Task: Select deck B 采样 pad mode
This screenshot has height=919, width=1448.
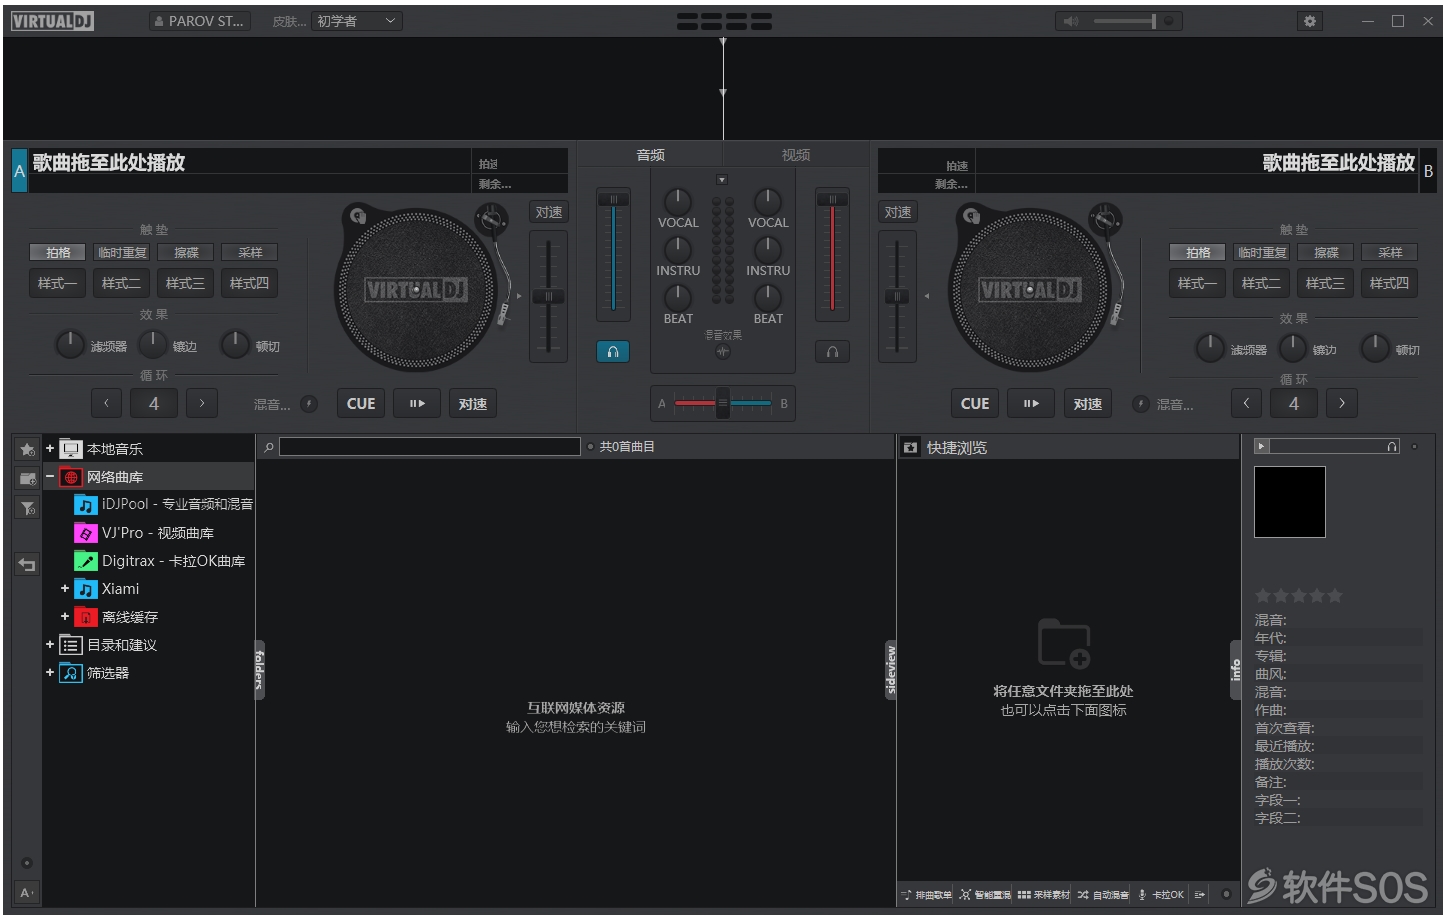Action: click(x=1390, y=253)
